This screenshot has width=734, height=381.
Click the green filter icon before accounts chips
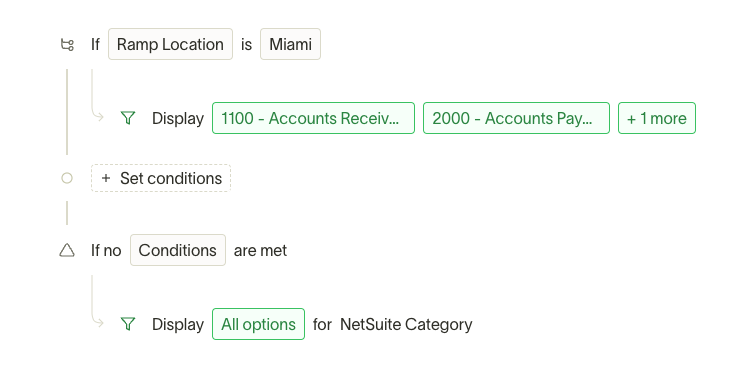point(128,118)
